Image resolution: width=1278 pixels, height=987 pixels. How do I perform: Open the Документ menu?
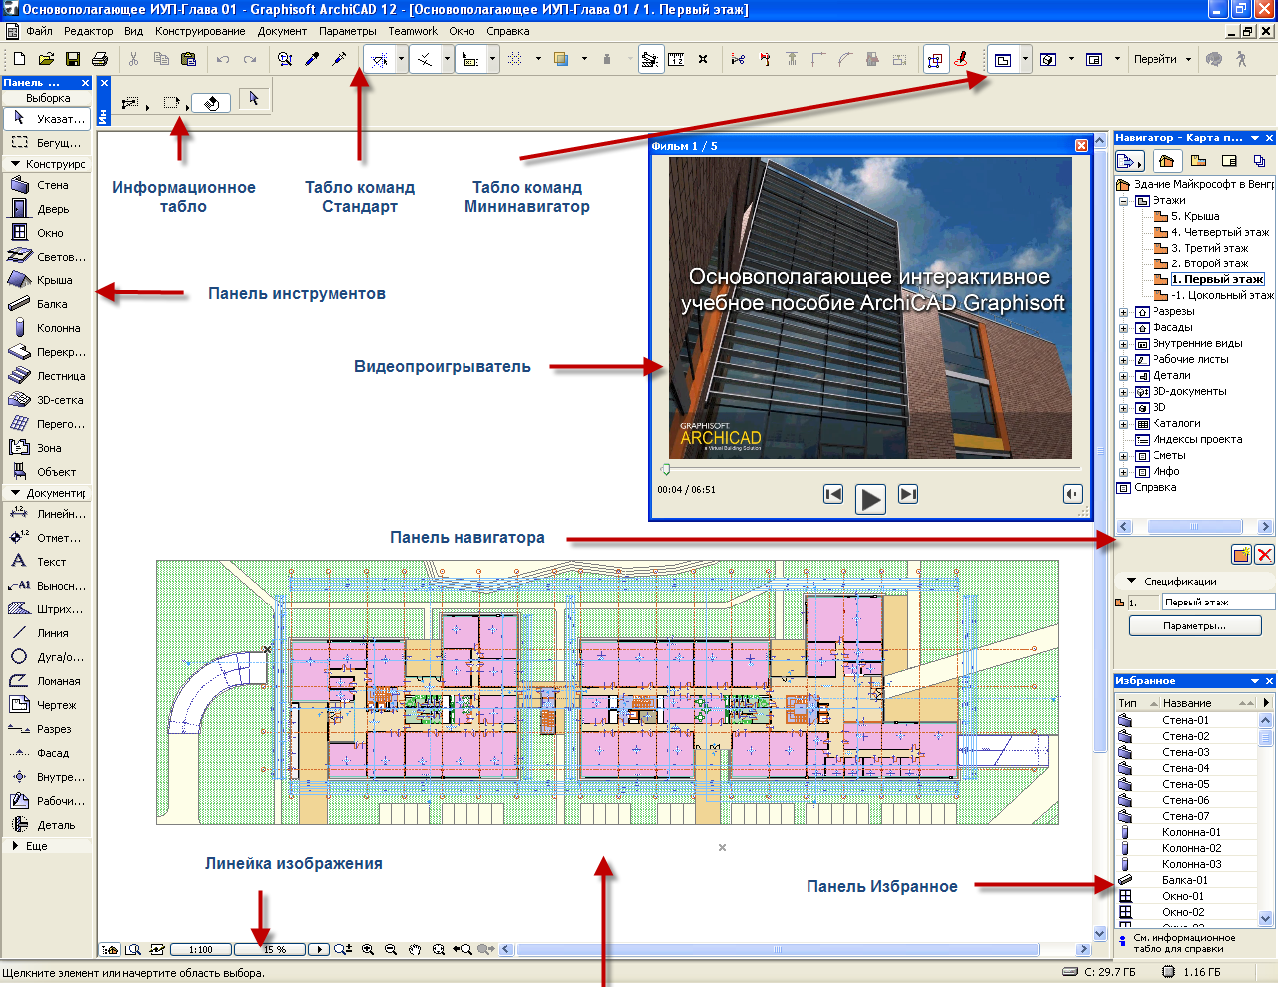[283, 31]
